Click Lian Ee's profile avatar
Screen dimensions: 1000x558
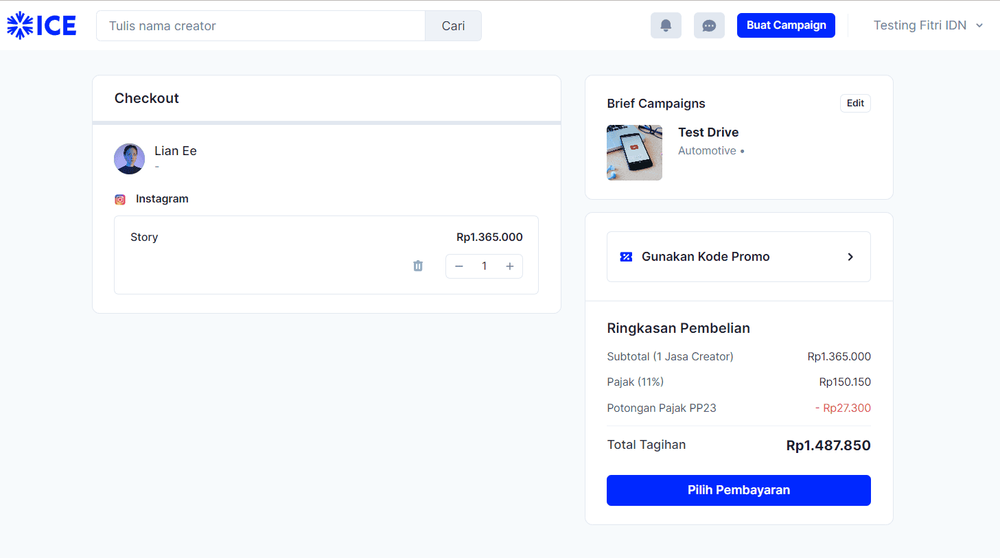point(129,158)
